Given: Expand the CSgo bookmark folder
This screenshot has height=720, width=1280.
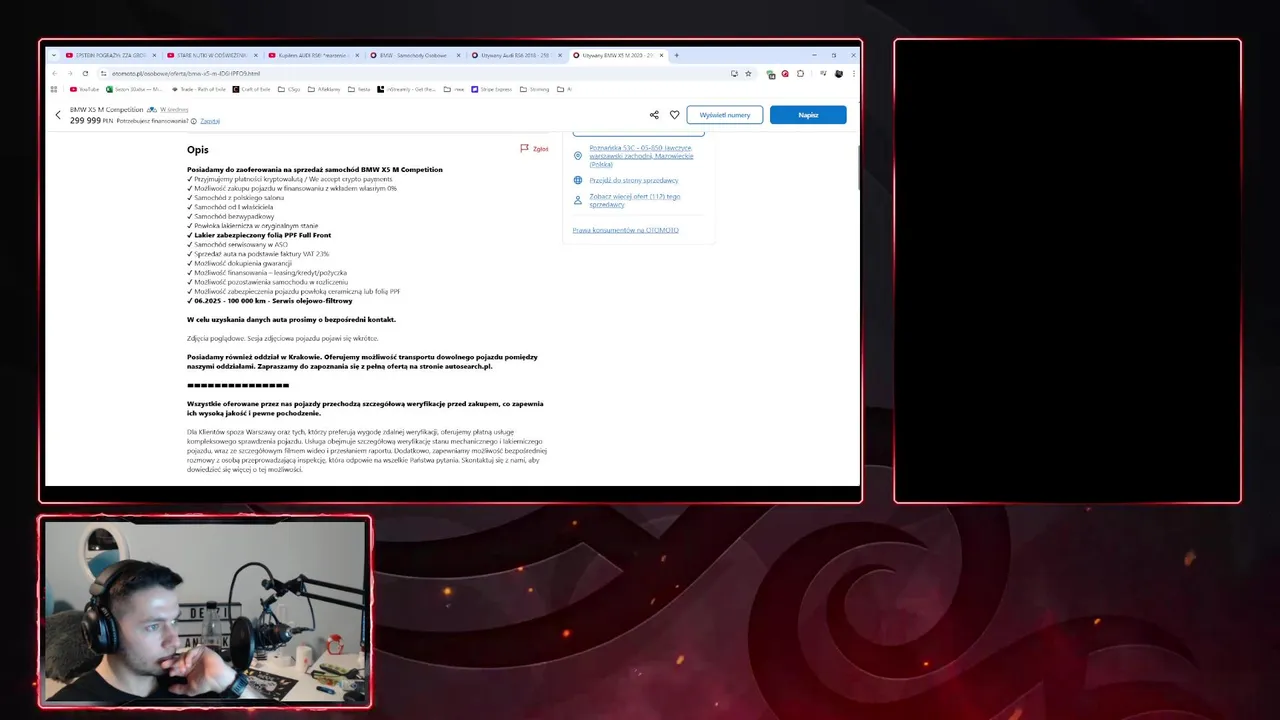Looking at the screenshot, I should tap(289, 89).
